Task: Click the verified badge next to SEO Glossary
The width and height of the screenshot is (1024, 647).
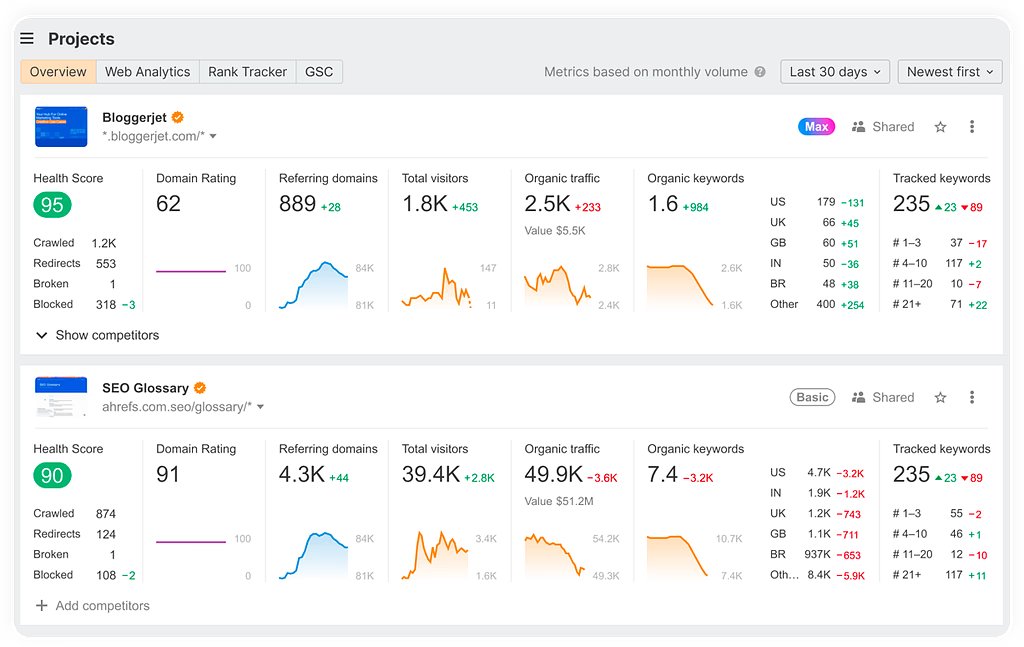Action: (x=200, y=388)
